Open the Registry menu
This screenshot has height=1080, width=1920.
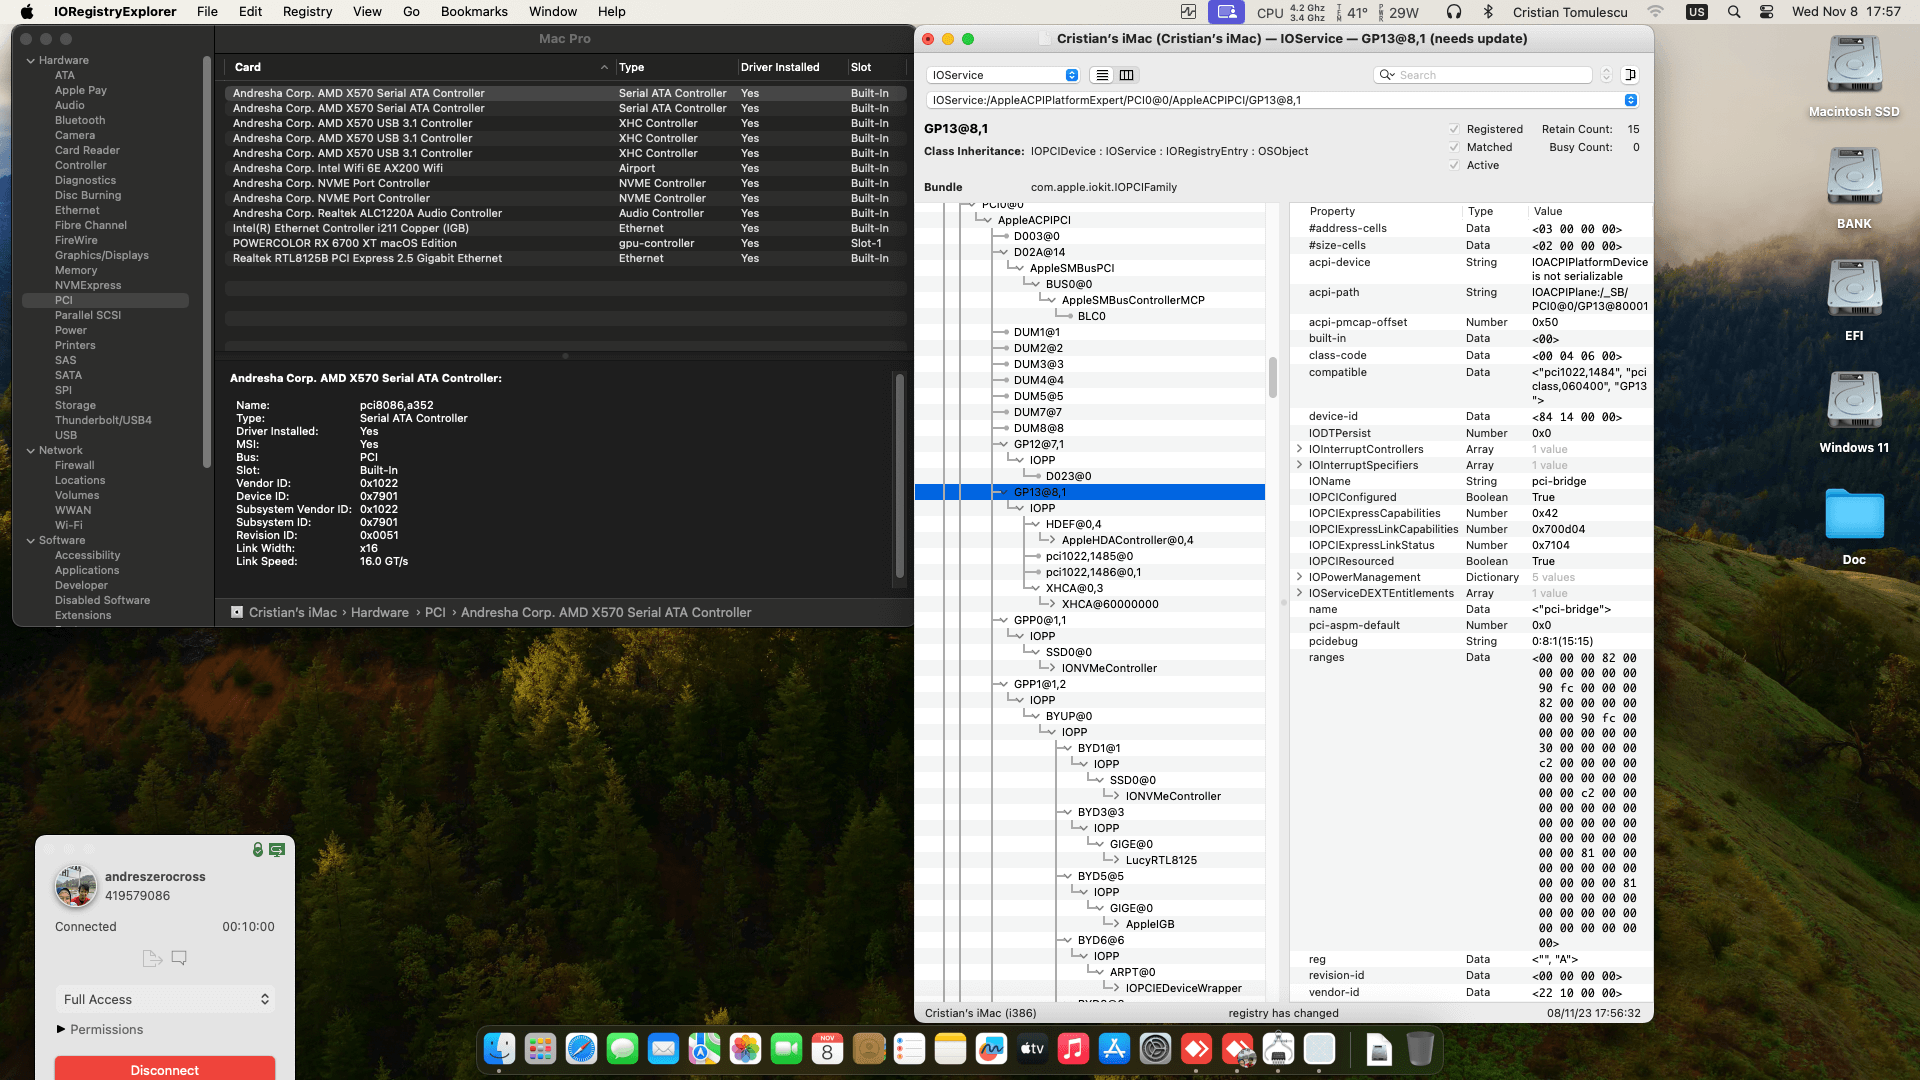pyautogui.click(x=307, y=12)
